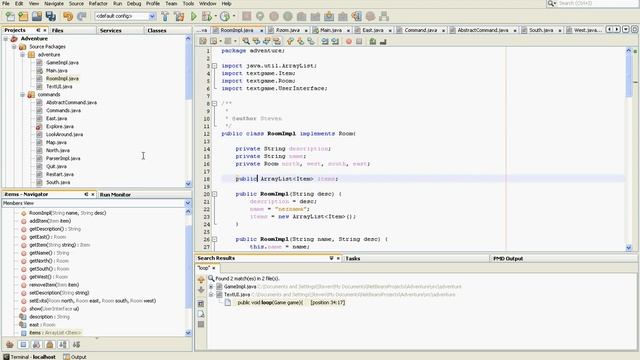
Task: Collapse the Adventure project node
Action: (6, 38)
